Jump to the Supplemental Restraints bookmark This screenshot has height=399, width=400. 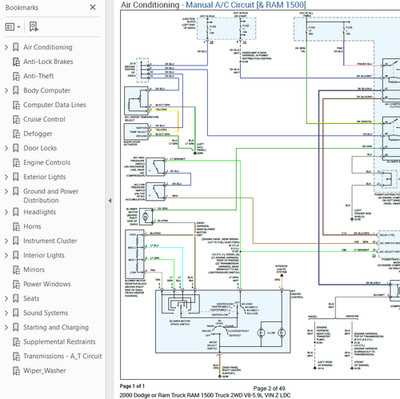(x=59, y=342)
